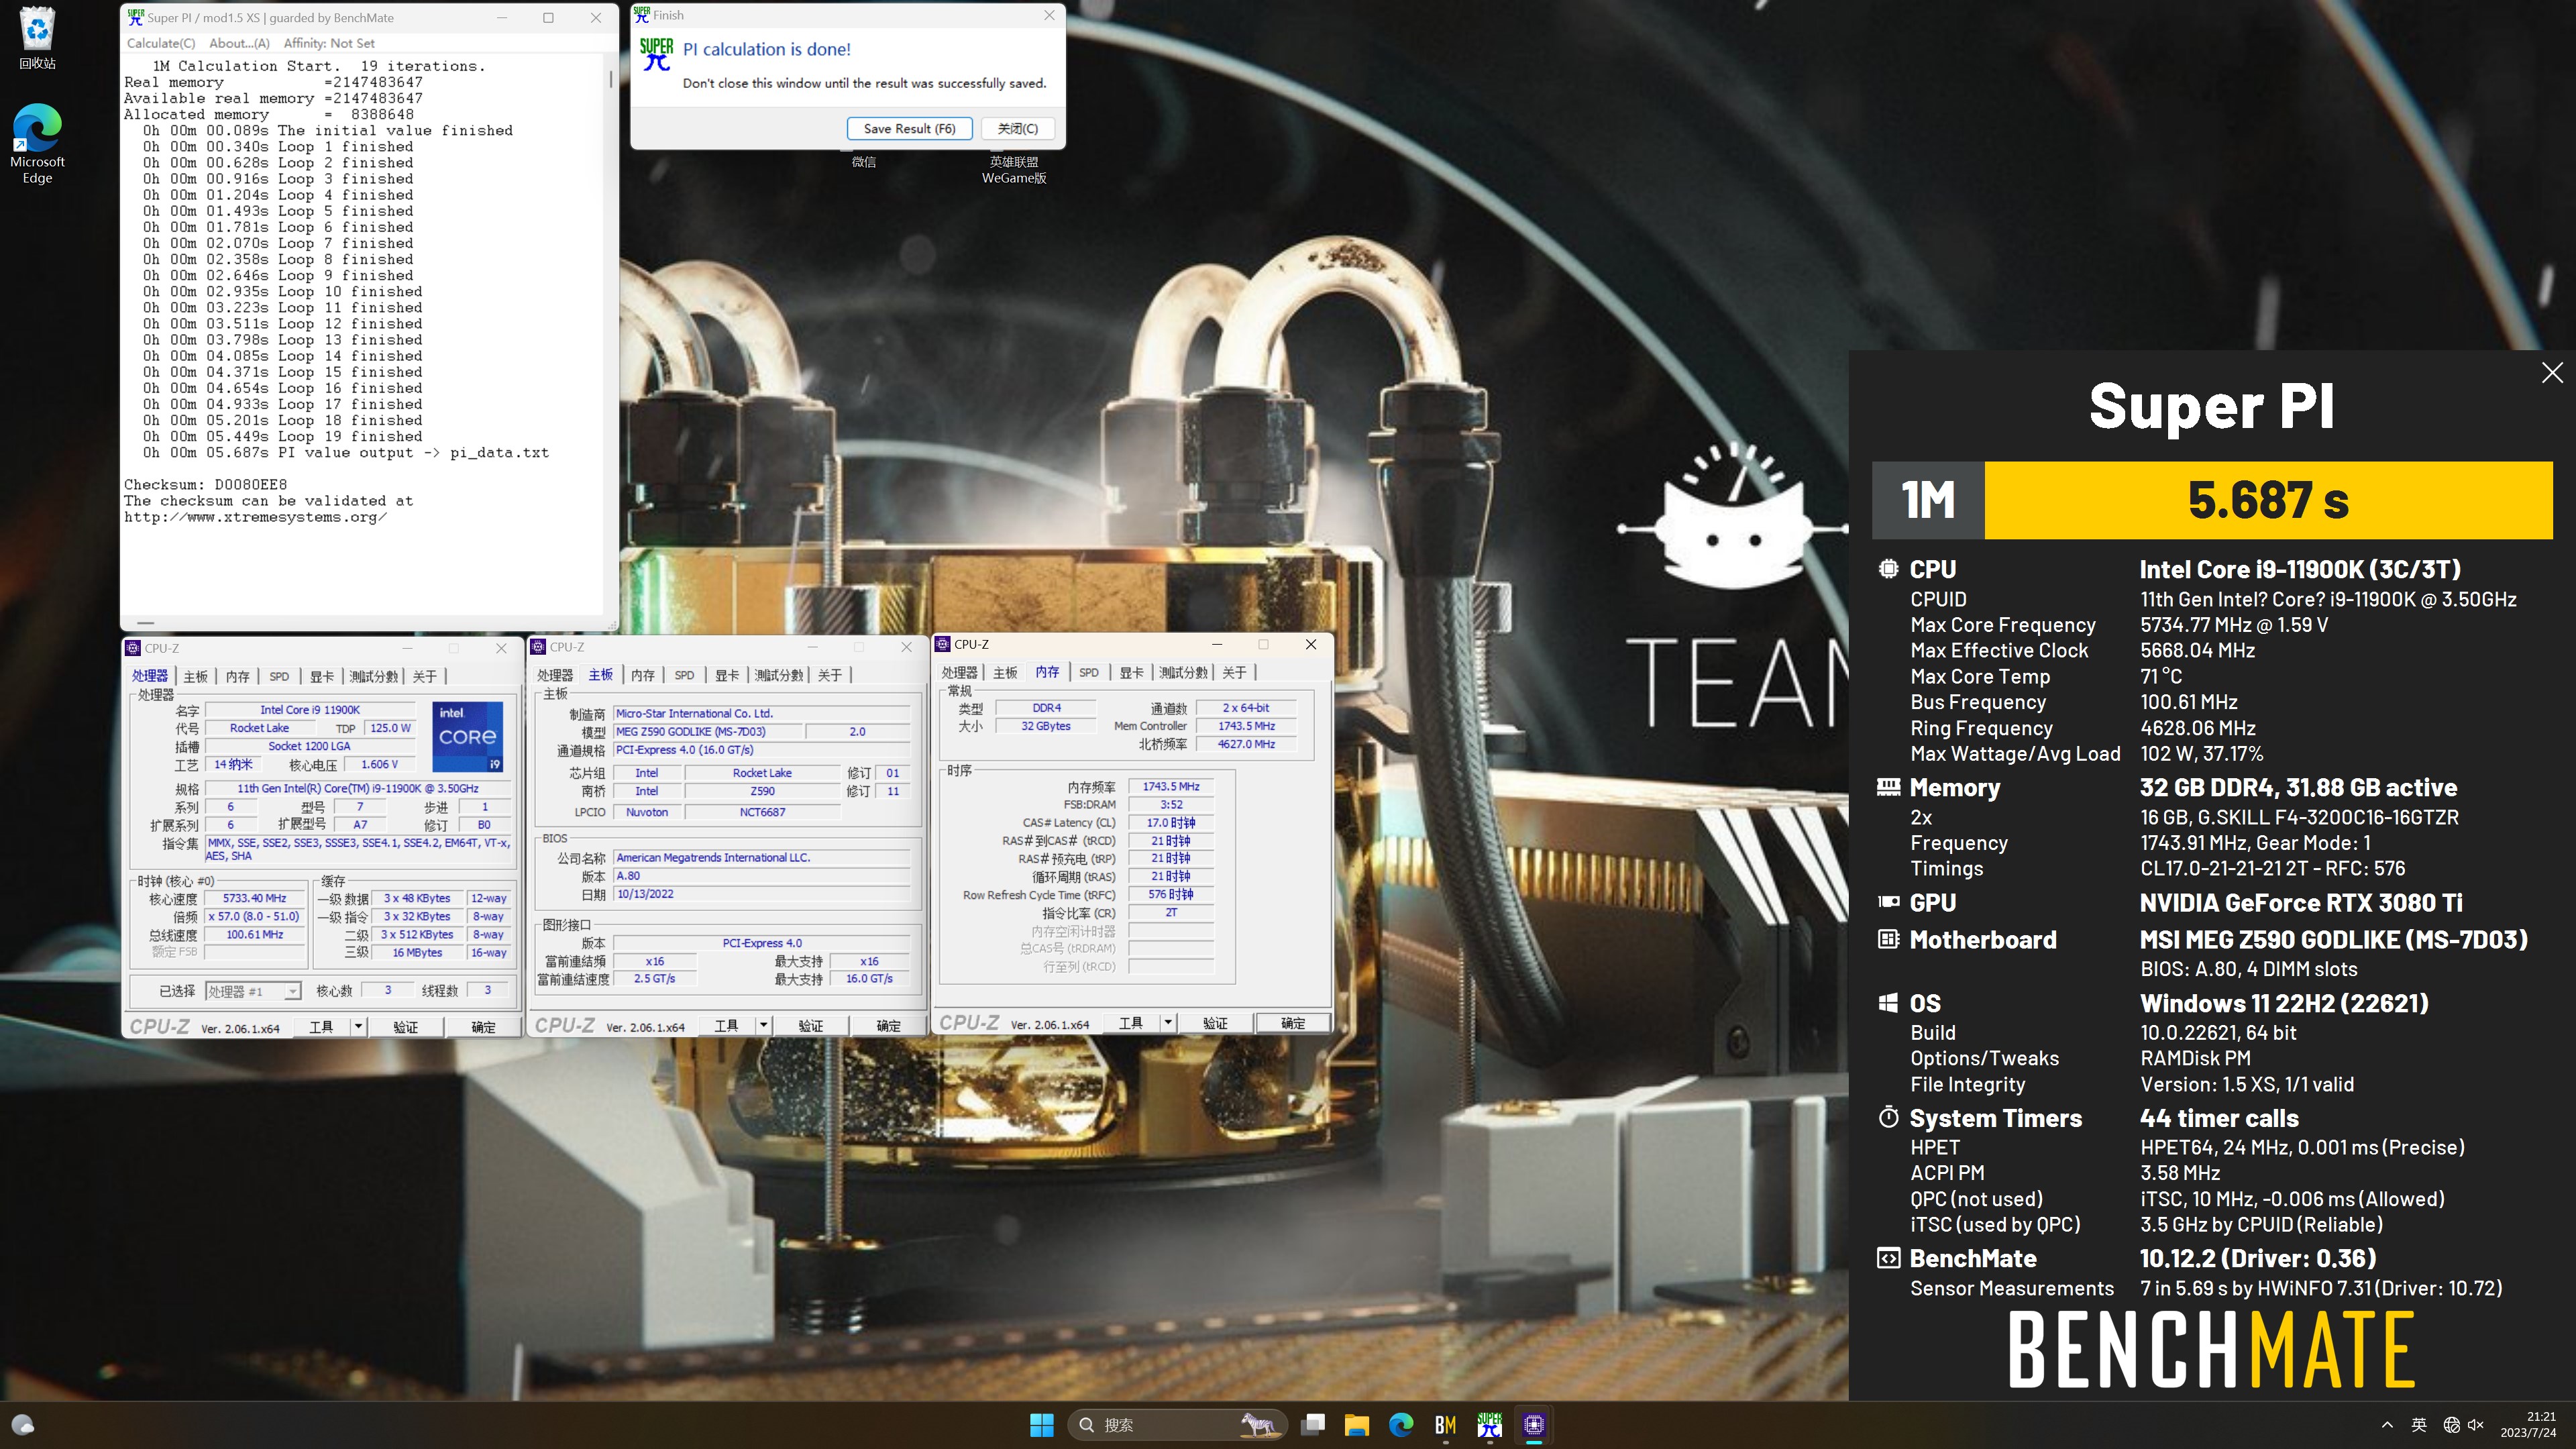Close the Finish dialog with the X
2576x1449 pixels.
(x=1048, y=15)
